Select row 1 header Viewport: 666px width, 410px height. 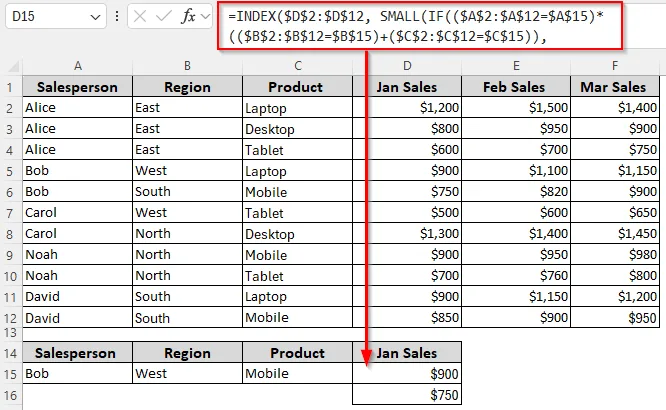point(11,88)
